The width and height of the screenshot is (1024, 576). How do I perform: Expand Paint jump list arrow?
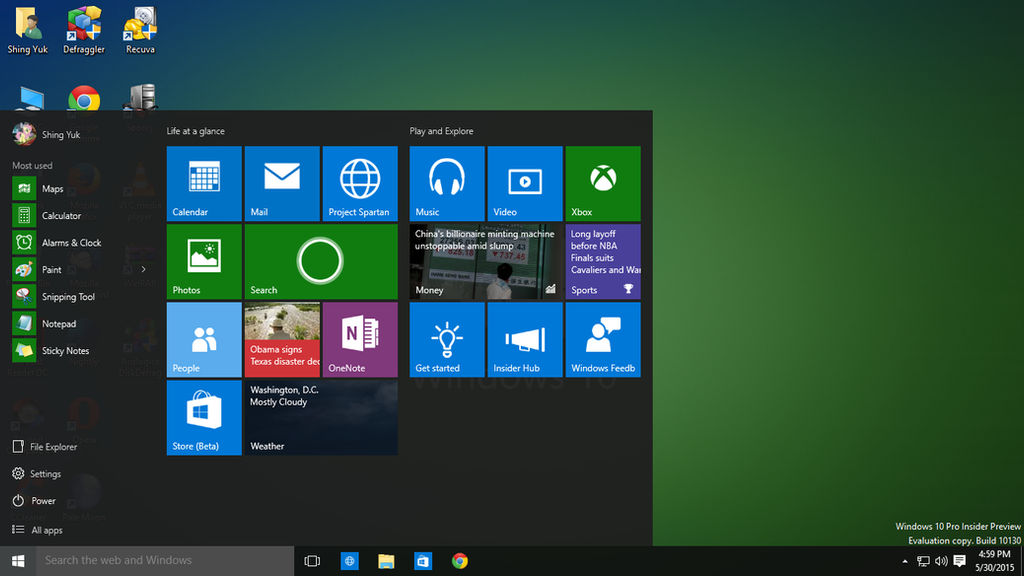pos(144,269)
